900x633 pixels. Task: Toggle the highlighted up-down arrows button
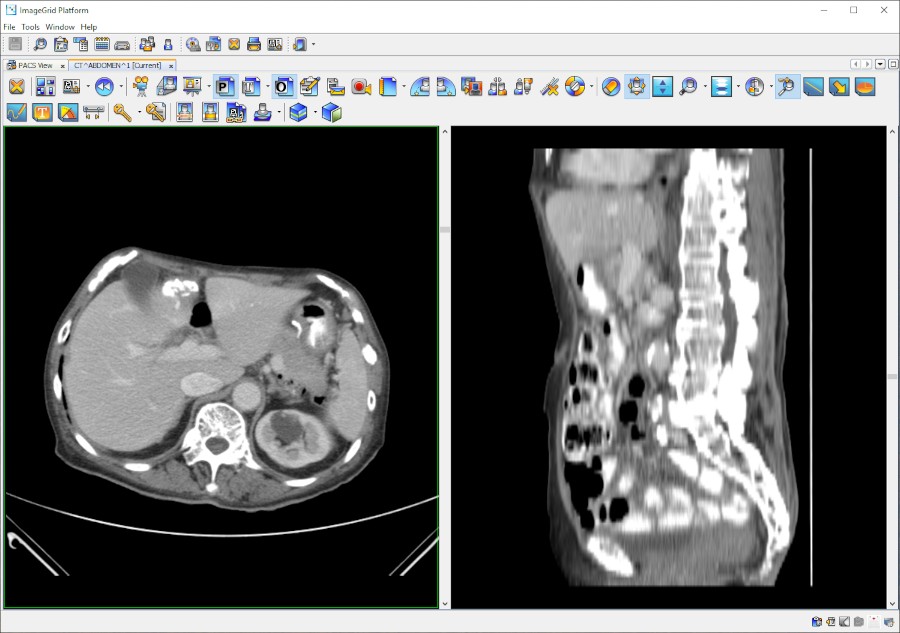[x=662, y=86]
